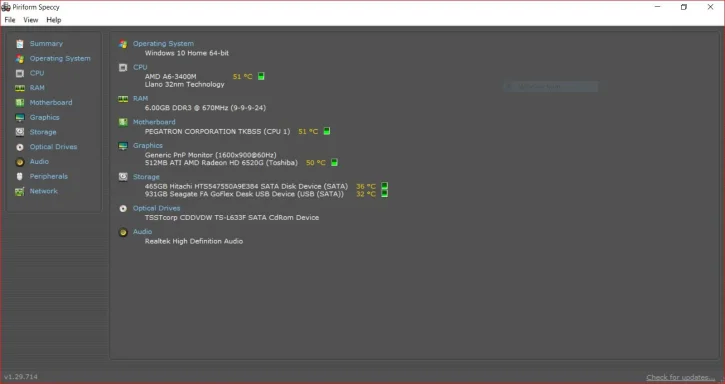Click the Hitachi disk temperature indicator
Viewport: 725px width, 384px height.
coord(384,186)
